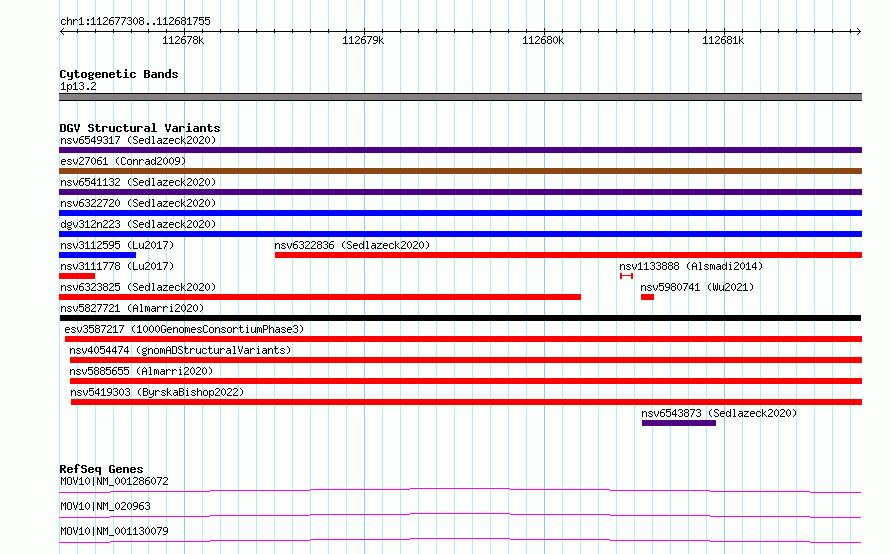Click the DGV Structural Variants track title

point(140,128)
